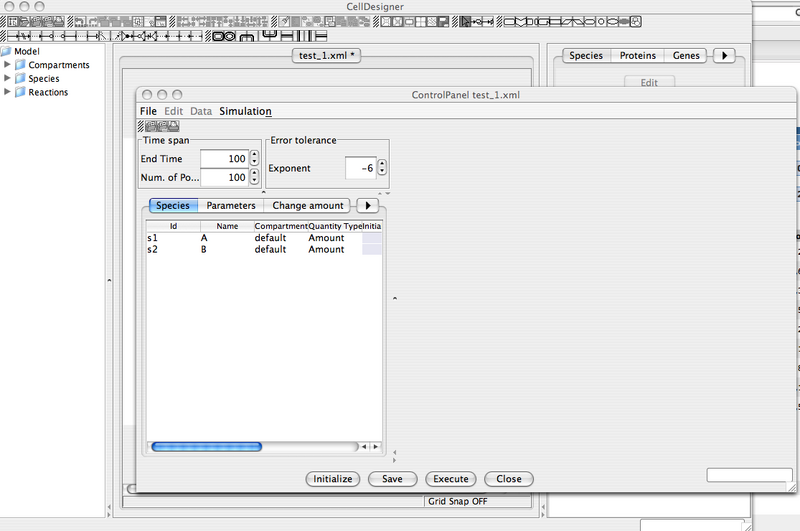
Task: Select the first new-document icon in toolbar
Action: [12, 21]
